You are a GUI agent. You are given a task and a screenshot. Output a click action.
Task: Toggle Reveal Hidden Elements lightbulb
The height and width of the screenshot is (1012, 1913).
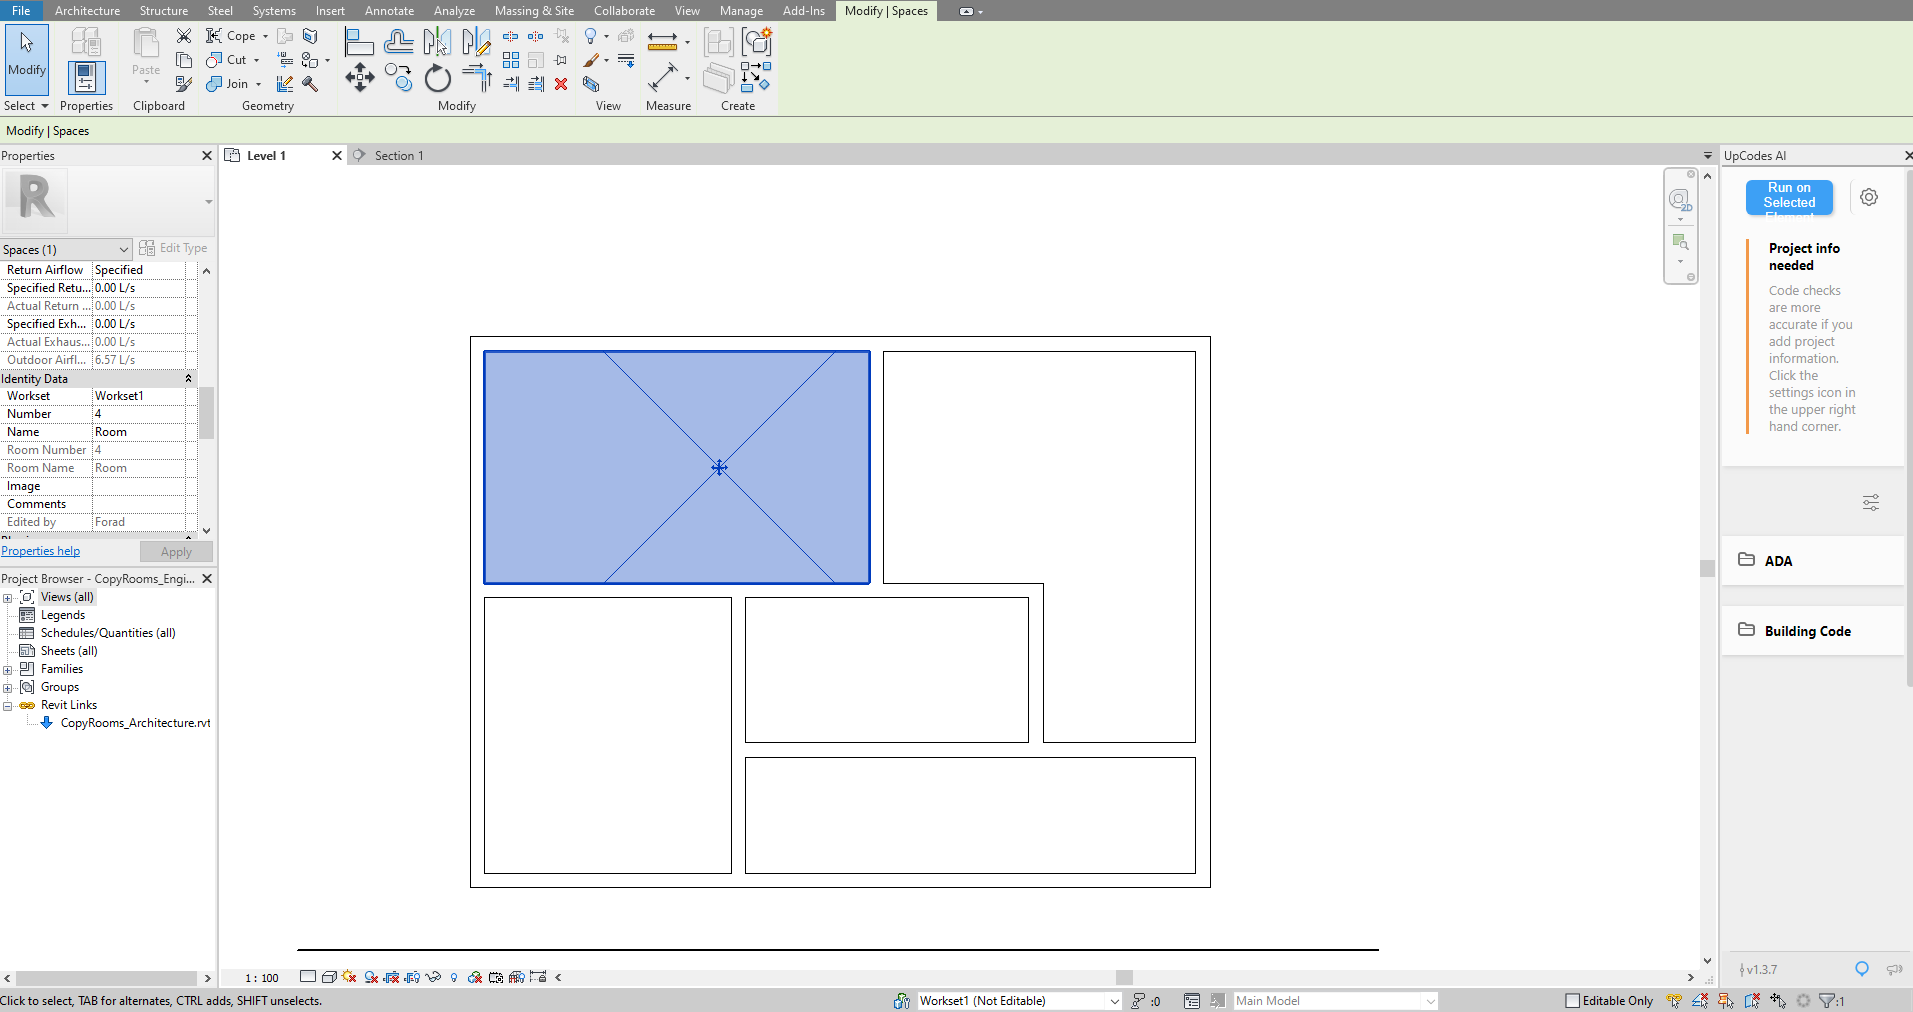pyautogui.click(x=454, y=977)
